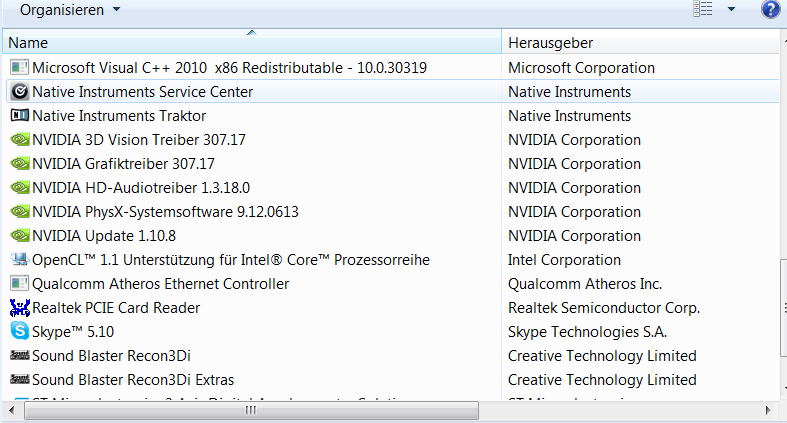Viewport: 787px width, 423px height.
Task: Click the NVIDIA HD-Audiotreiber icon
Action: click(x=20, y=188)
